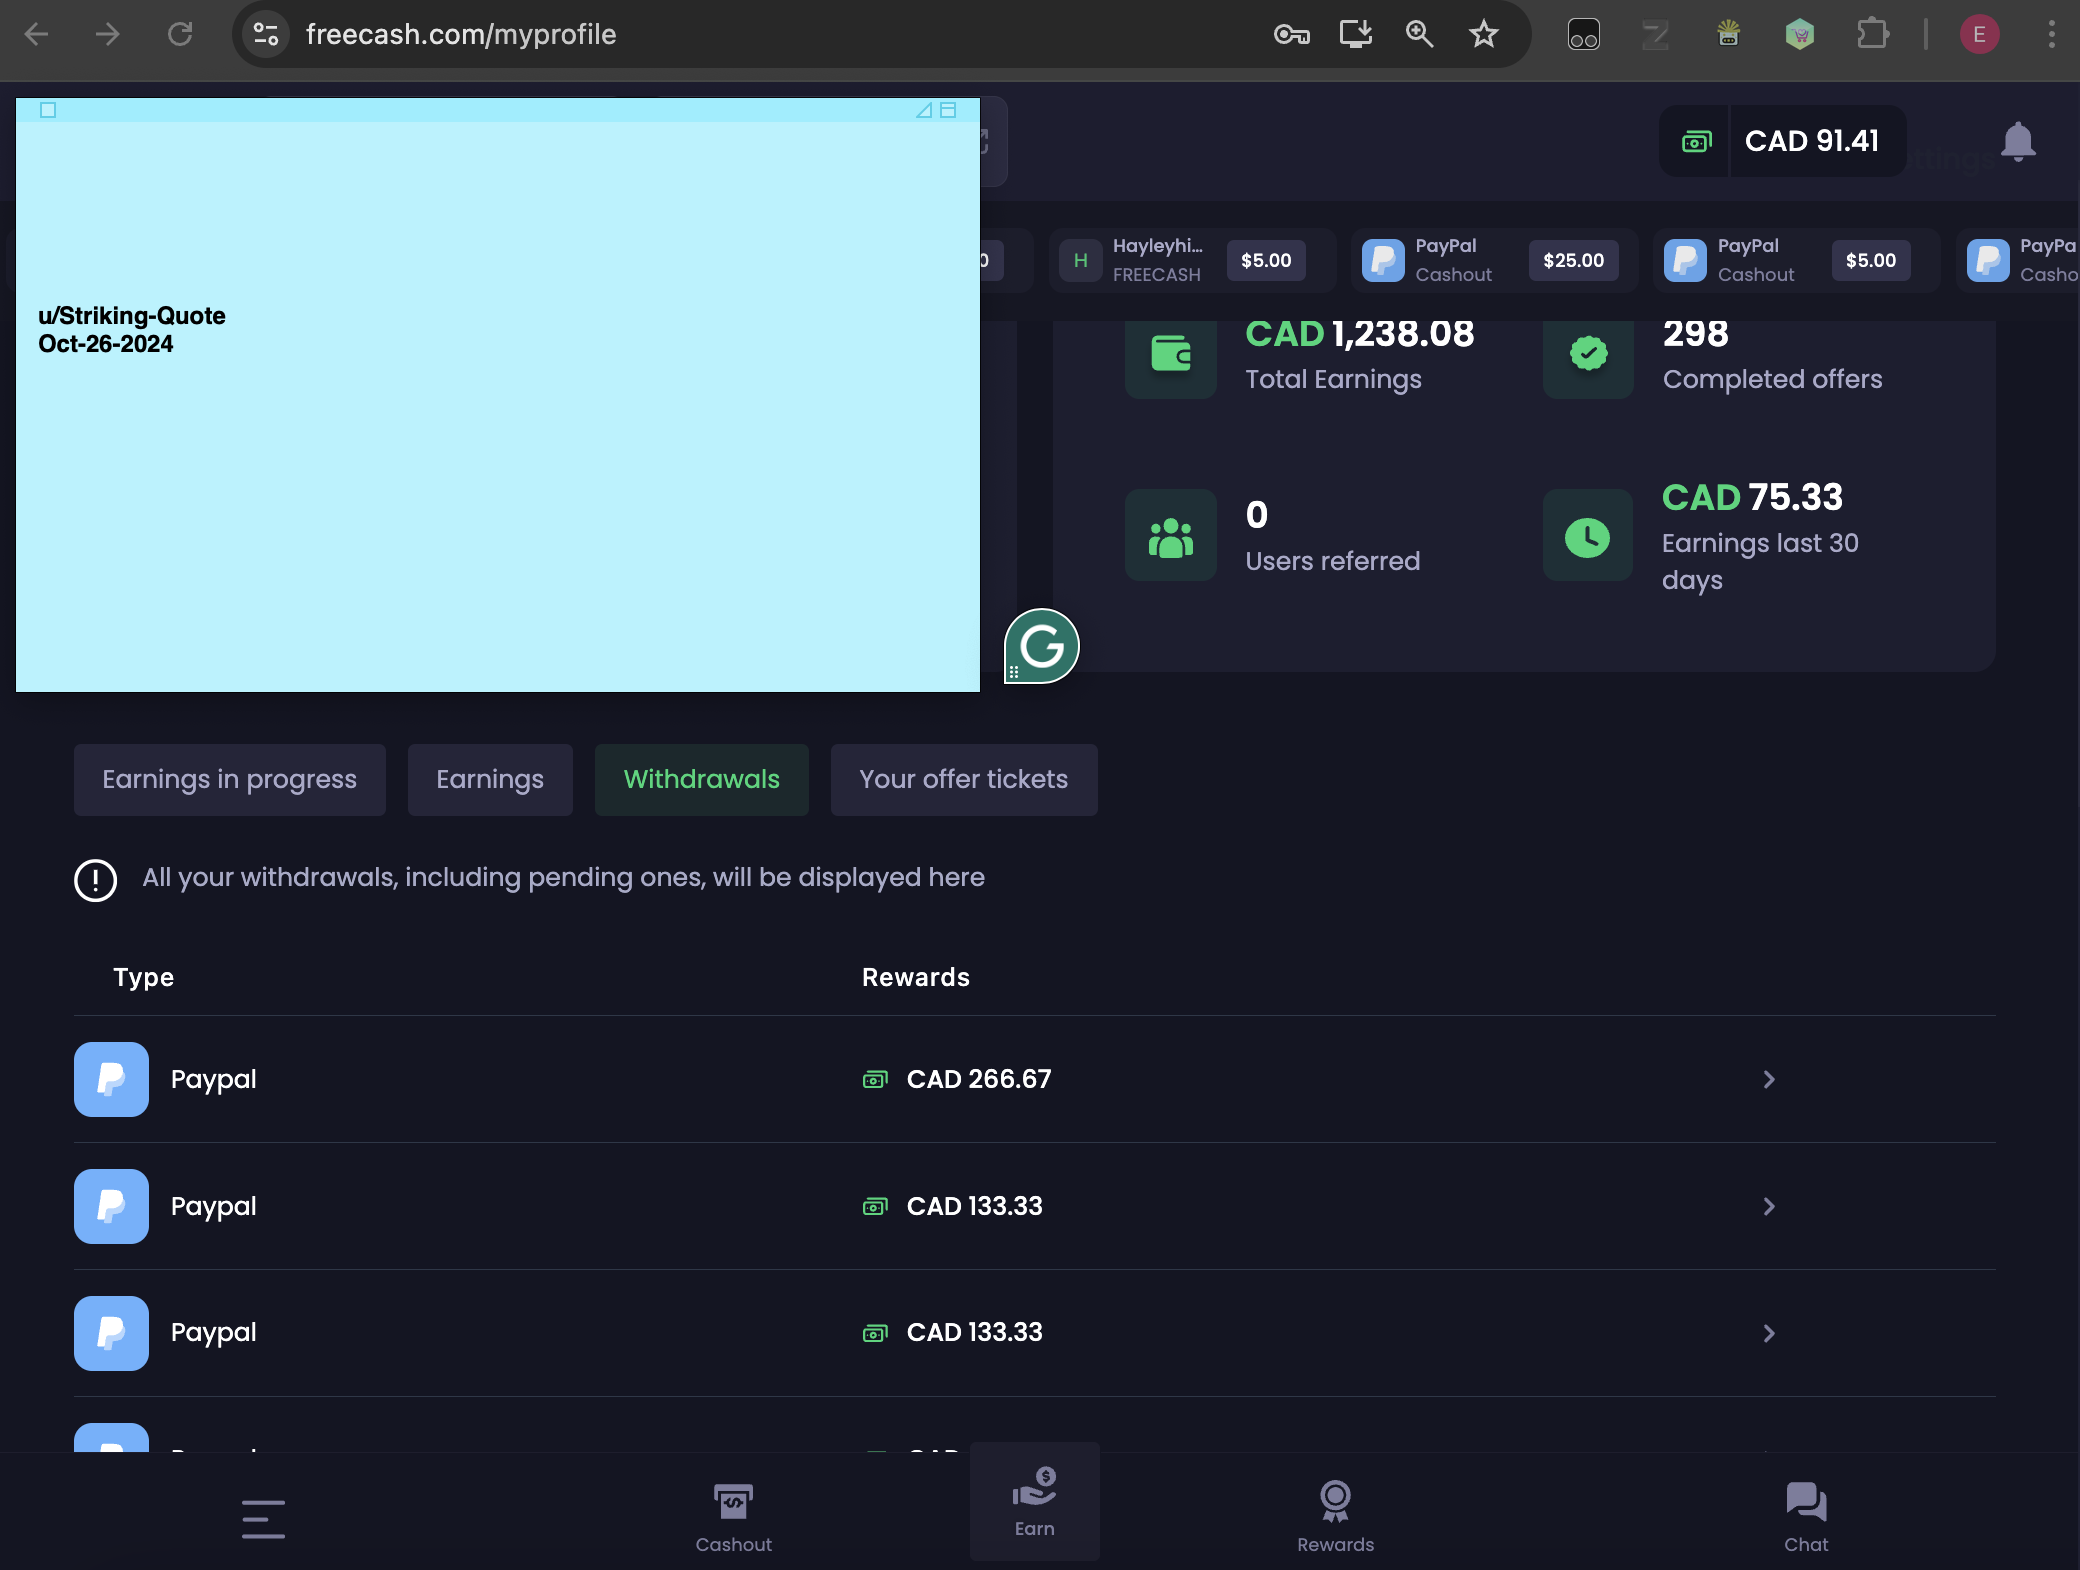The height and width of the screenshot is (1570, 2080).
Task: Switch to the Earnings tab
Action: [x=490, y=780]
